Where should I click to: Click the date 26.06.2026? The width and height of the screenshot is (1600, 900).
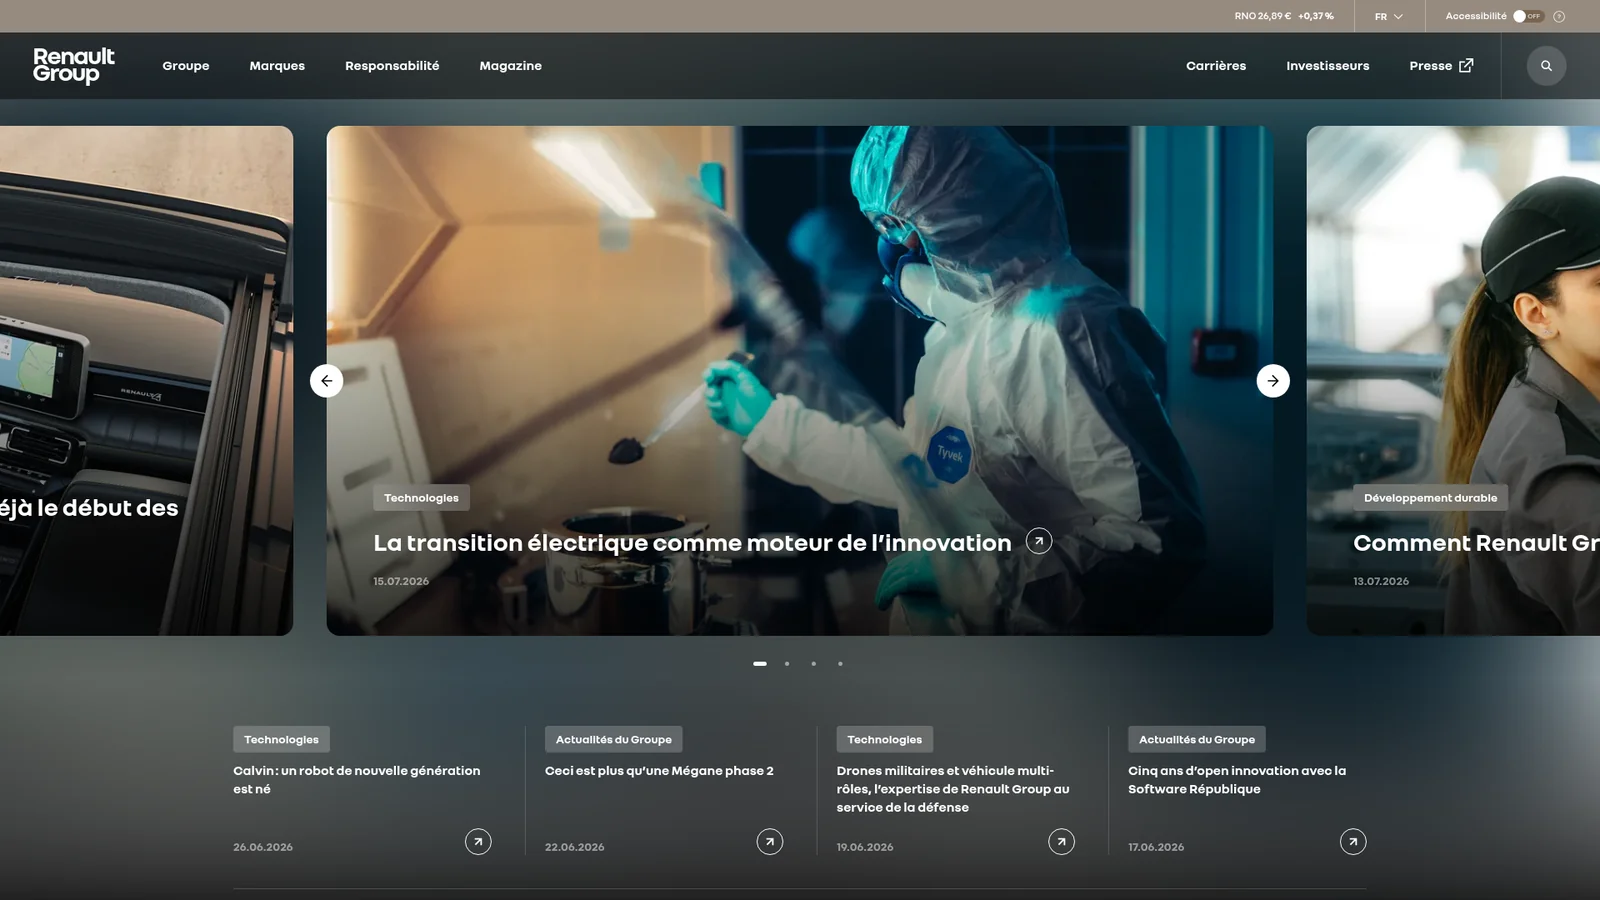point(263,847)
